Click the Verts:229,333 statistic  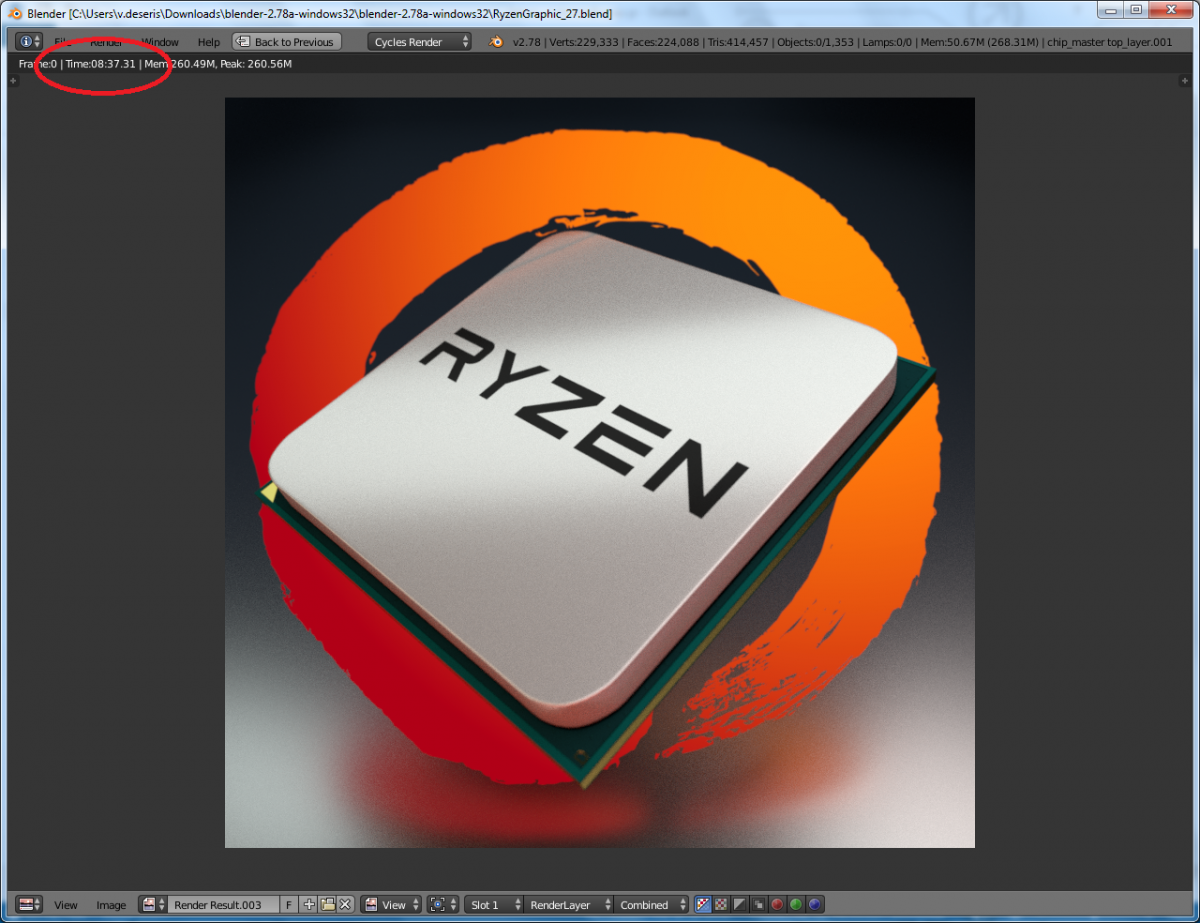click(583, 42)
